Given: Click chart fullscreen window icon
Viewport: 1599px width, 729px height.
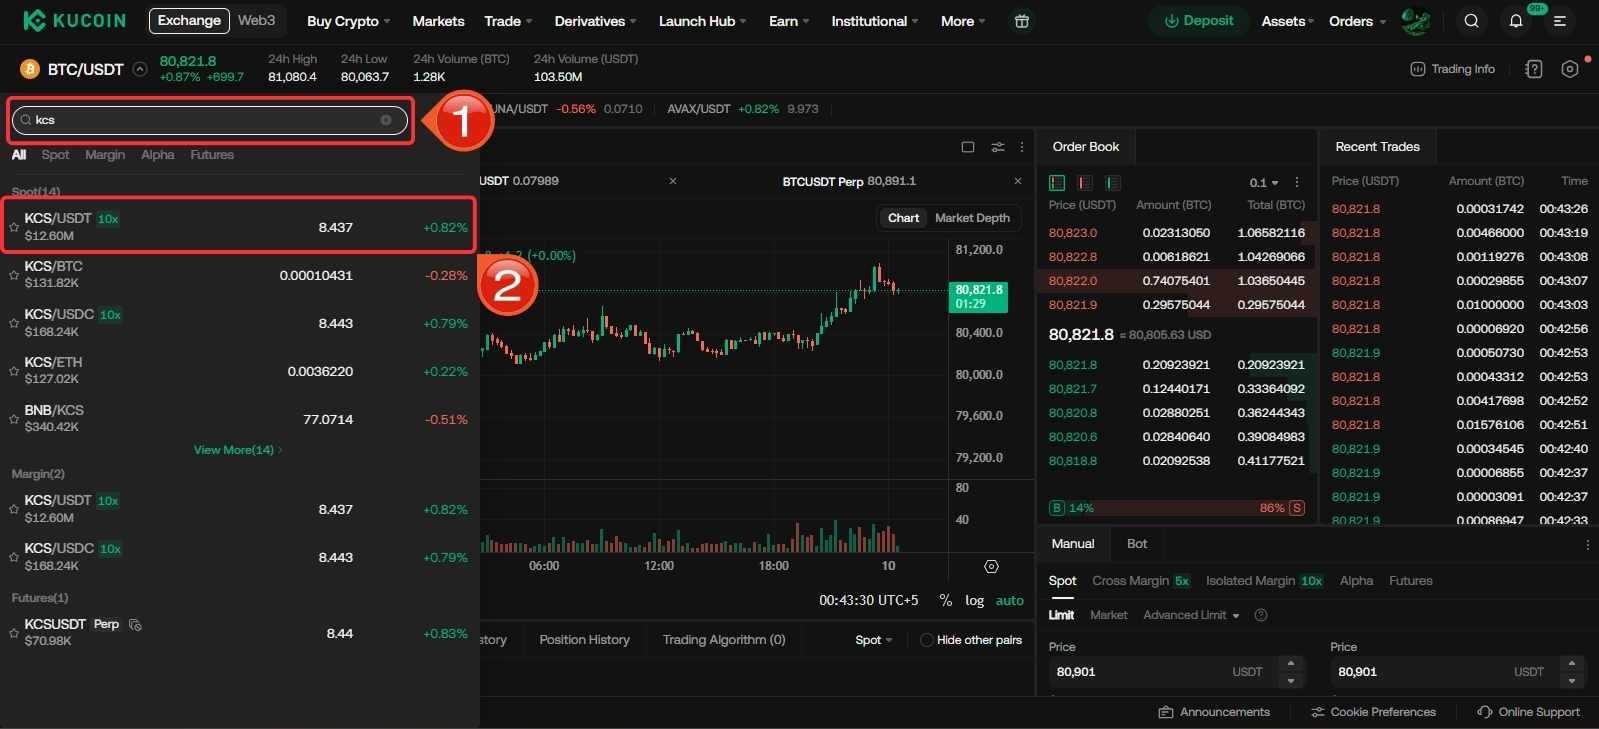Looking at the screenshot, I should (968, 147).
